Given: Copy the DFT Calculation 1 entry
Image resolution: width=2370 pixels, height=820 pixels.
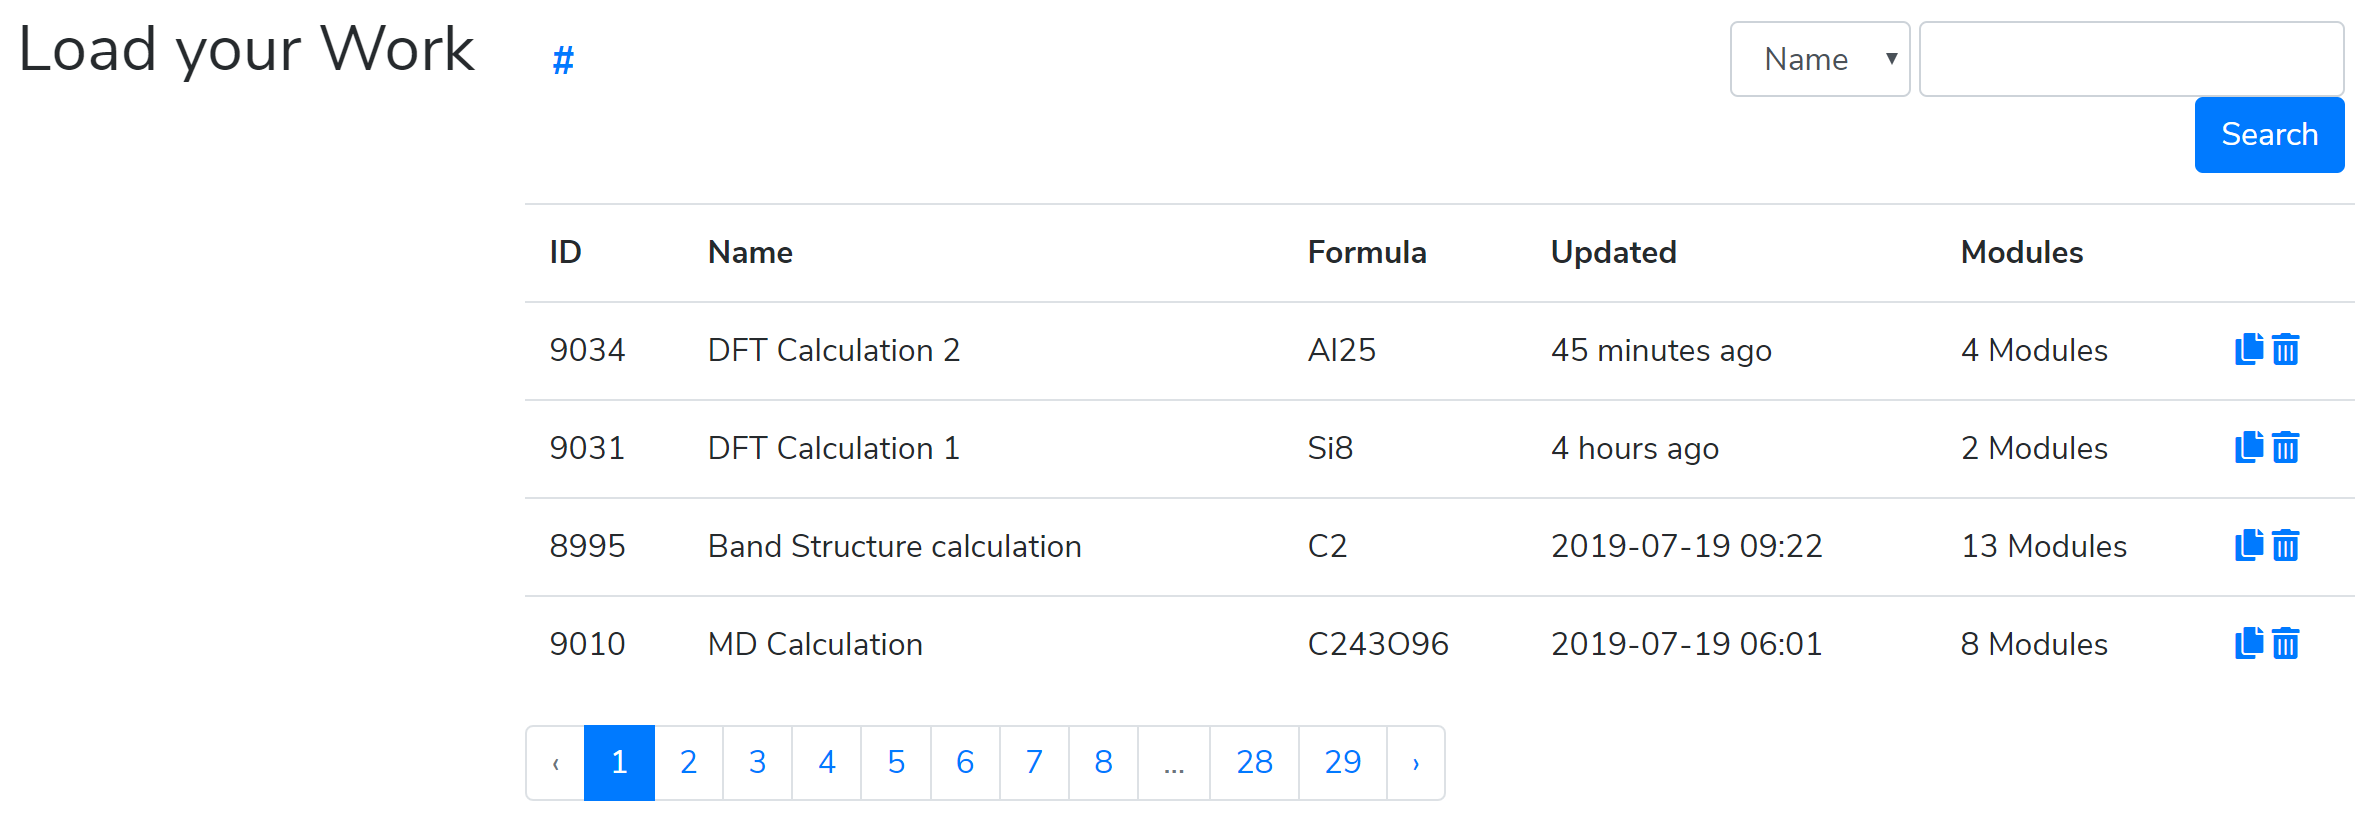Looking at the screenshot, I should coord(2248,447).
